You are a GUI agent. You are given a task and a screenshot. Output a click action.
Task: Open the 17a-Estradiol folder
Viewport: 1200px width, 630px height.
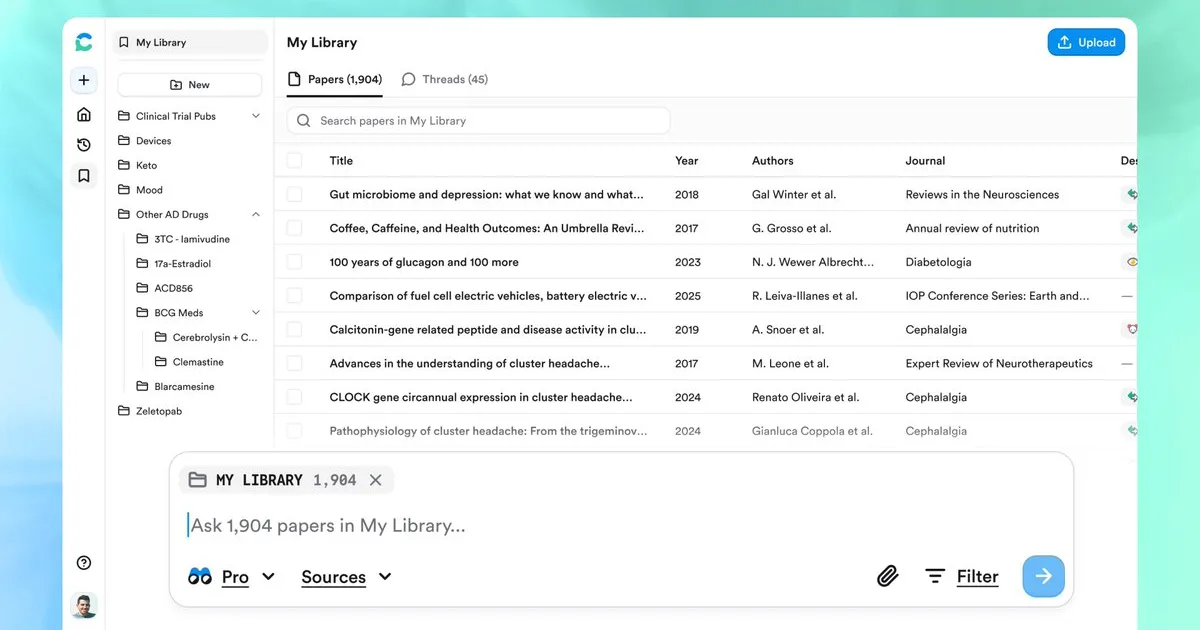(x=183, y=264)
